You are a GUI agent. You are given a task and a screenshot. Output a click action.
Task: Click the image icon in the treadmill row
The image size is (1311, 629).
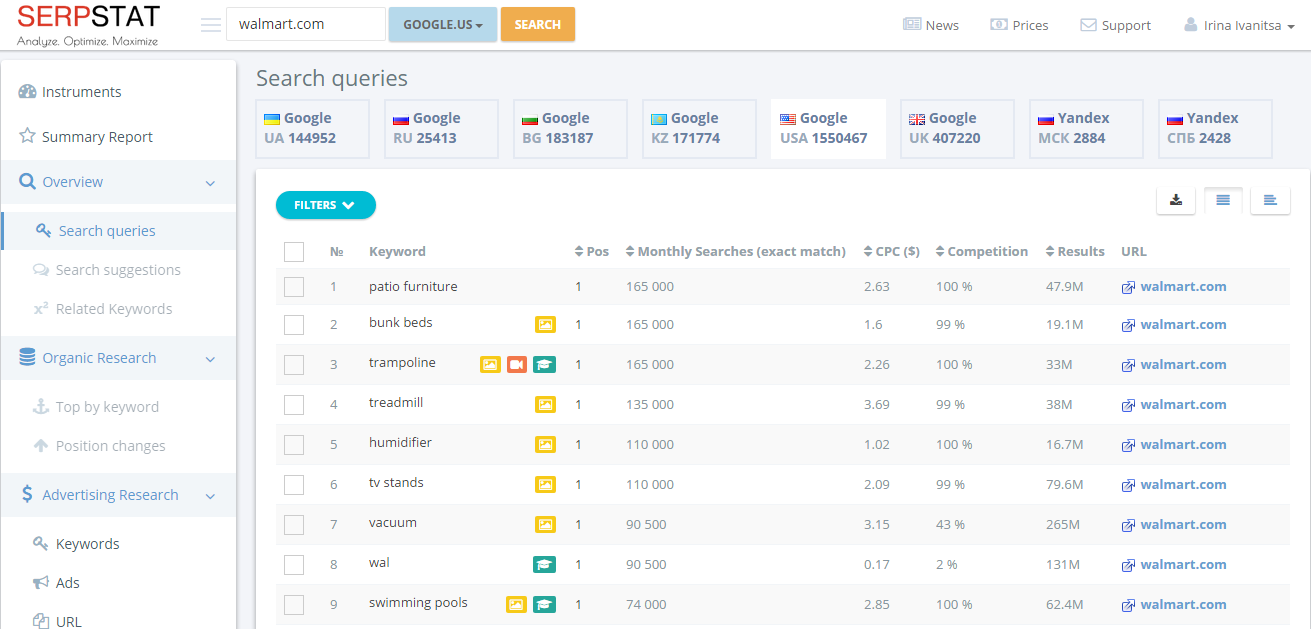545,404
